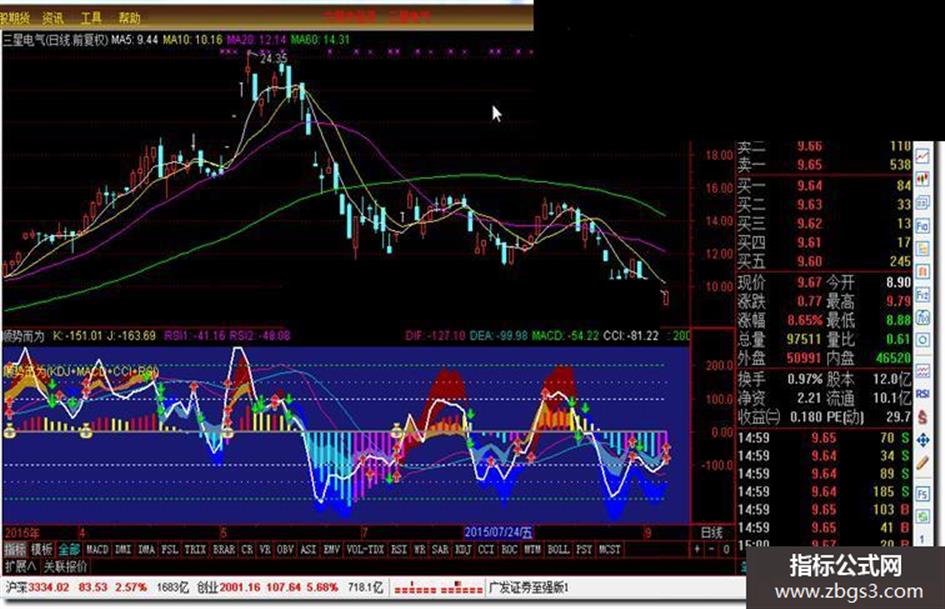The image size is (945, 609).
Task: Select the 模板 tab
Action: pos(42,549)
